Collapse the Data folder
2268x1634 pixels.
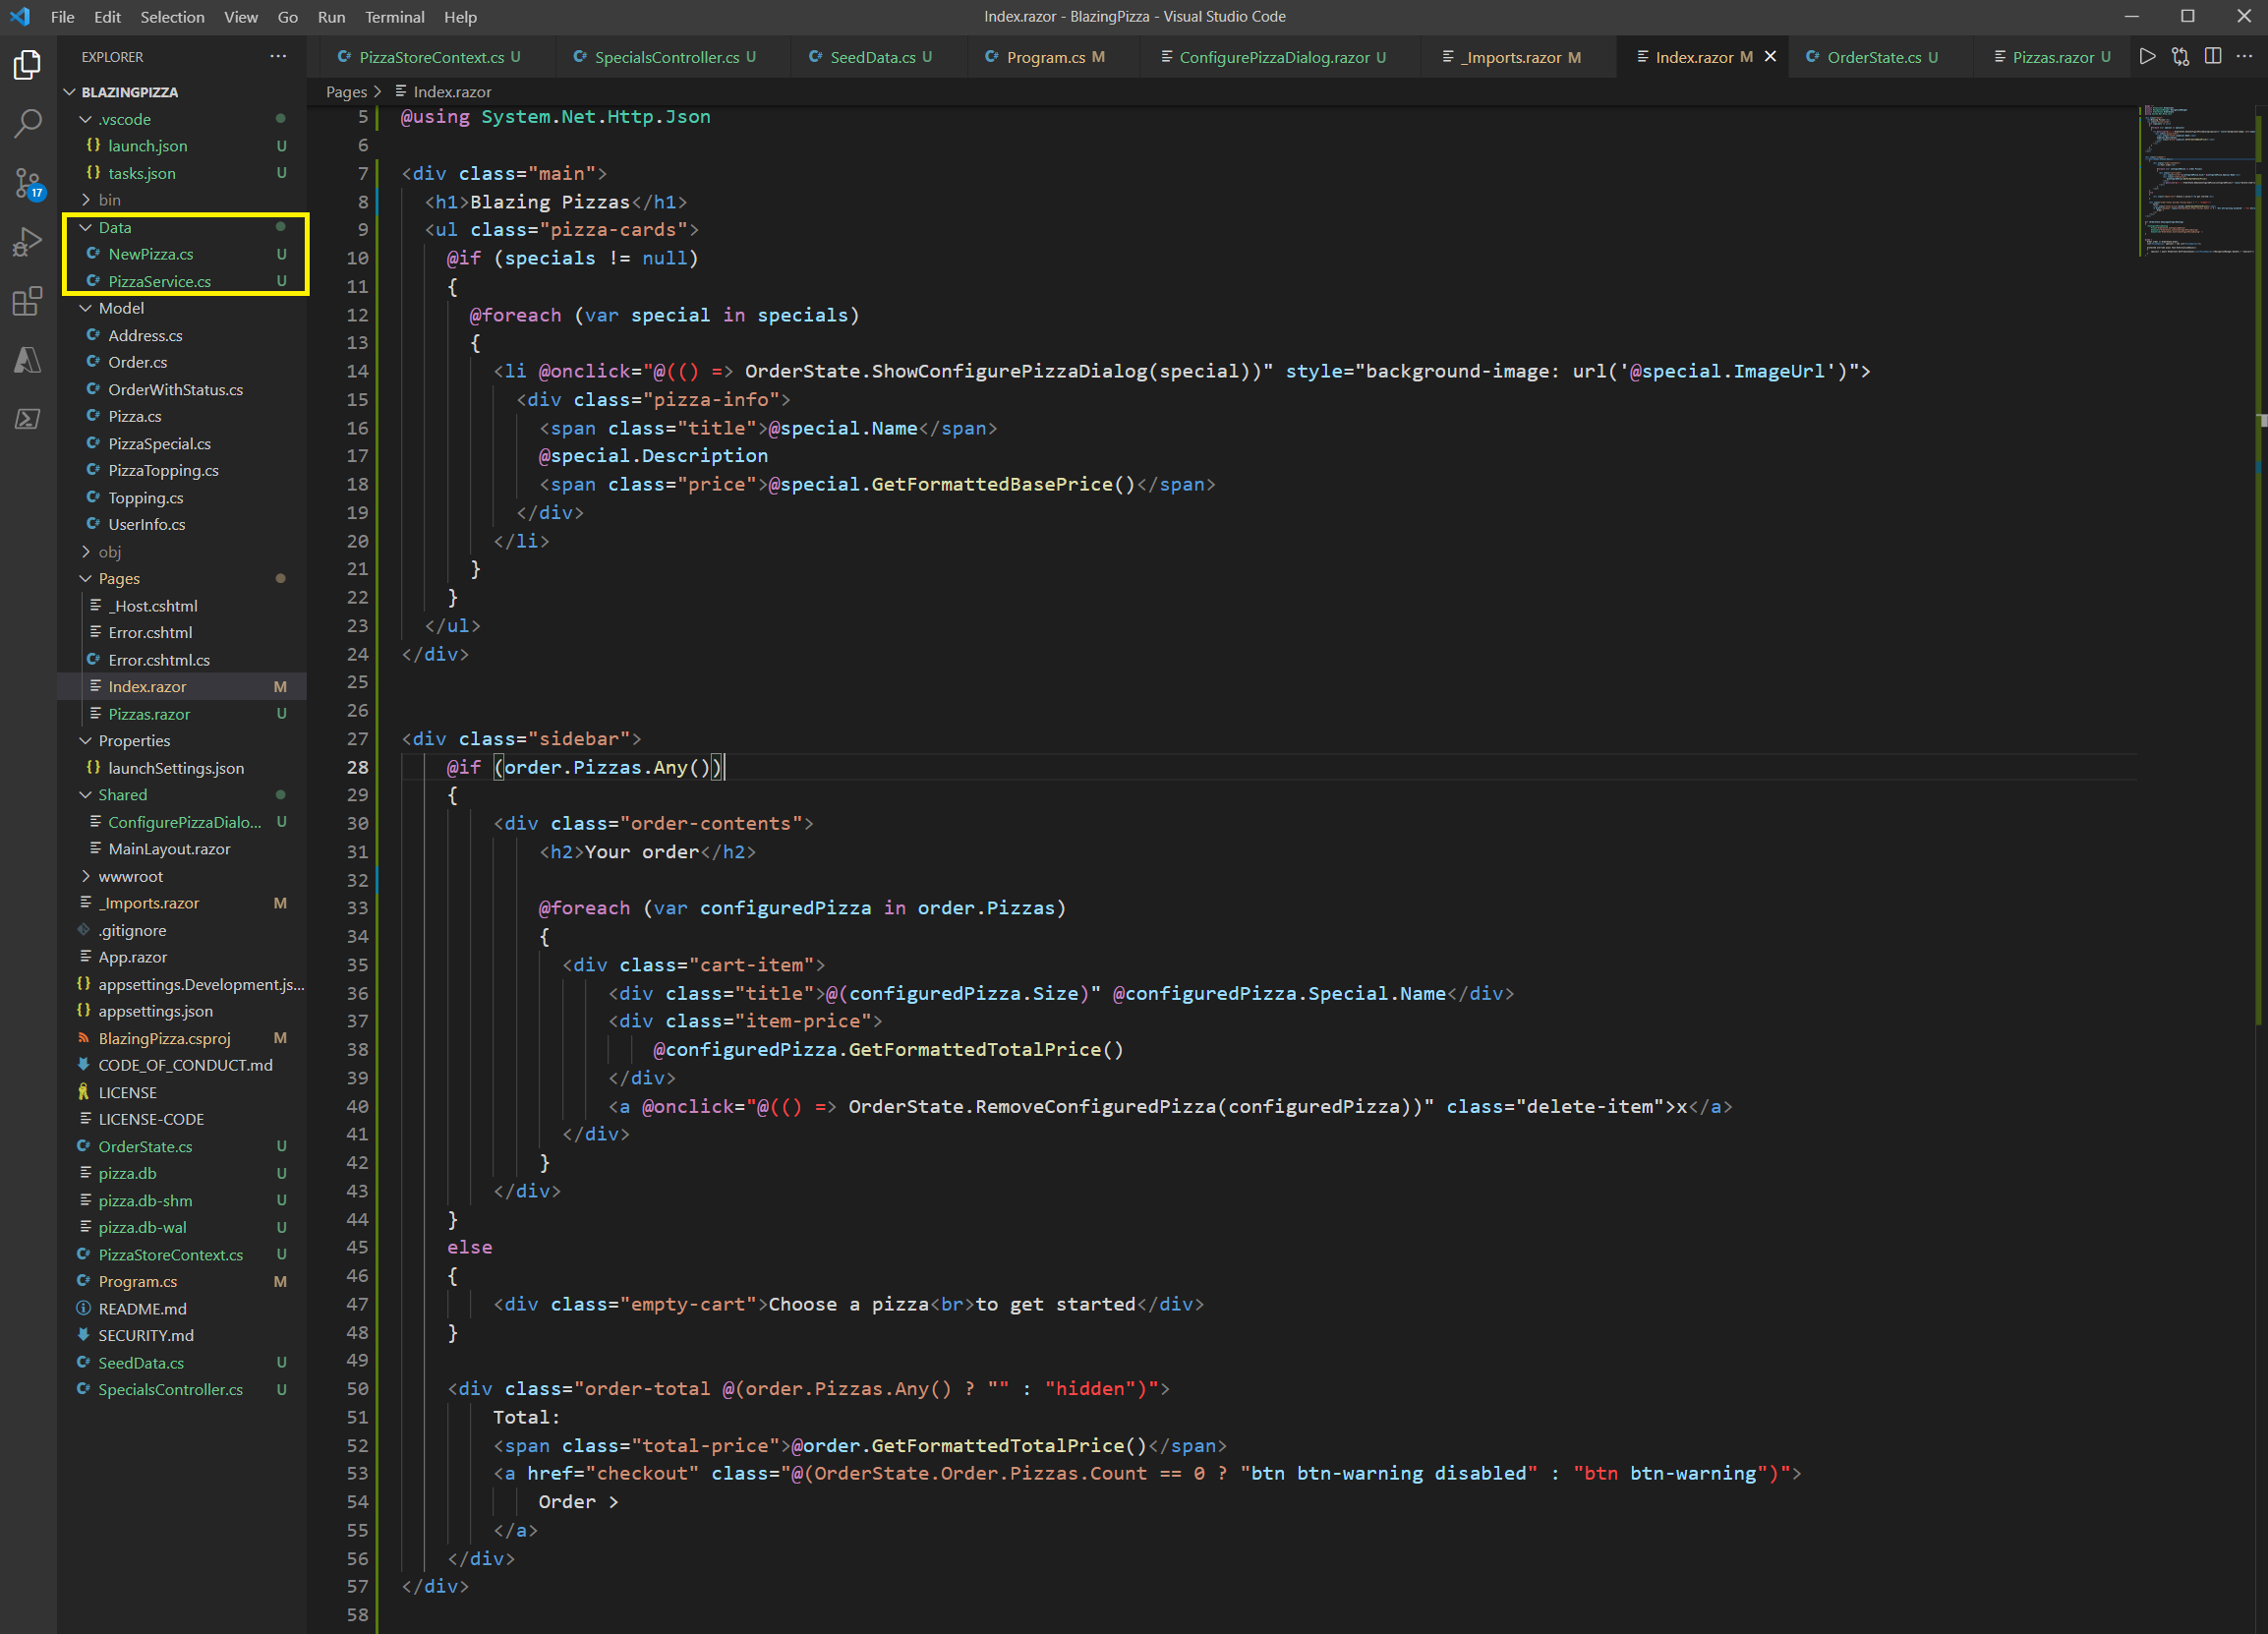[114, 228]
